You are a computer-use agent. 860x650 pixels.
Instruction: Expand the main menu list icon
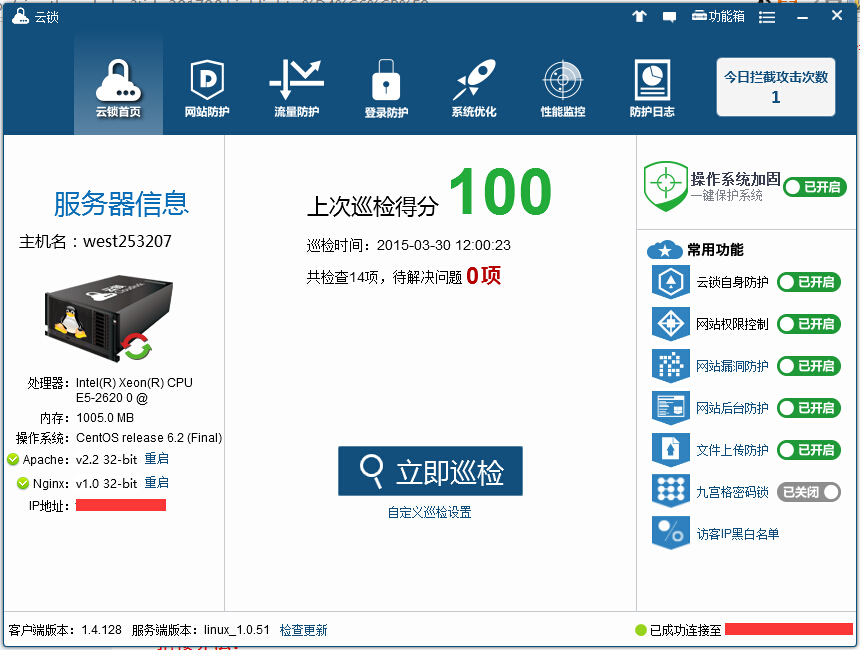pyautogui.click(x=767, y=17)
